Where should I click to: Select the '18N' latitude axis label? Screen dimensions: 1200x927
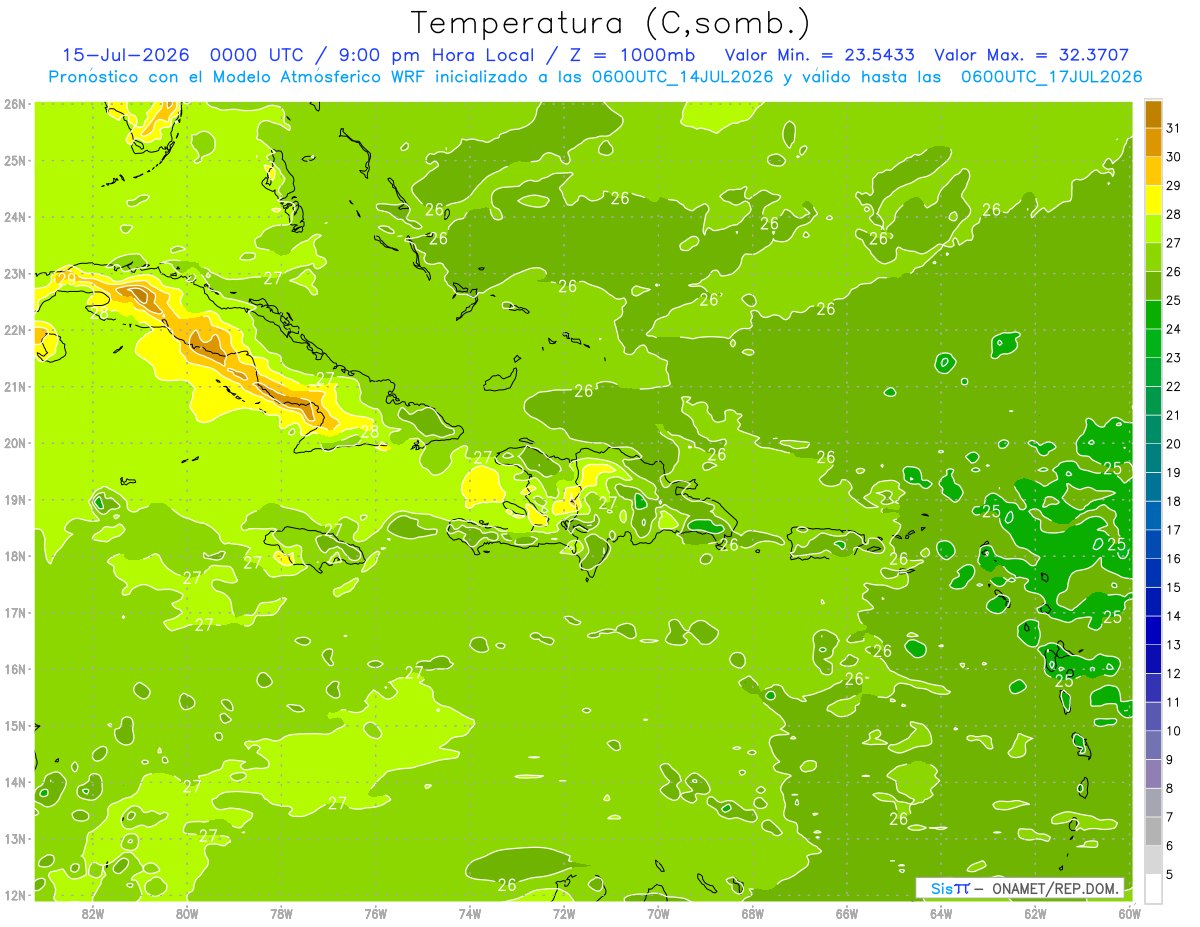pos(15,556)
